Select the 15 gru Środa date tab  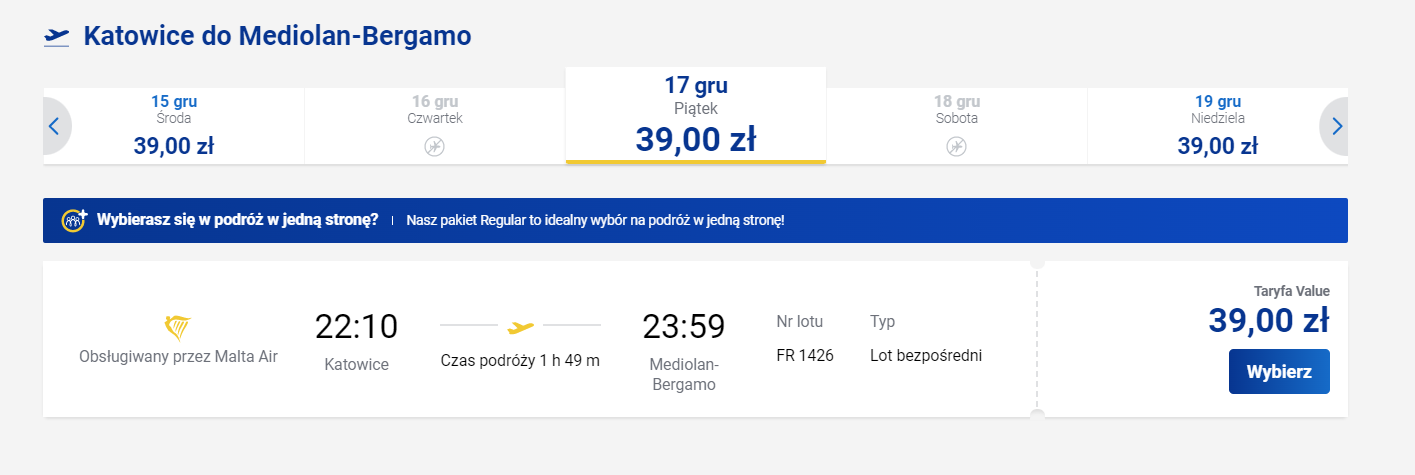click(174, 126)
